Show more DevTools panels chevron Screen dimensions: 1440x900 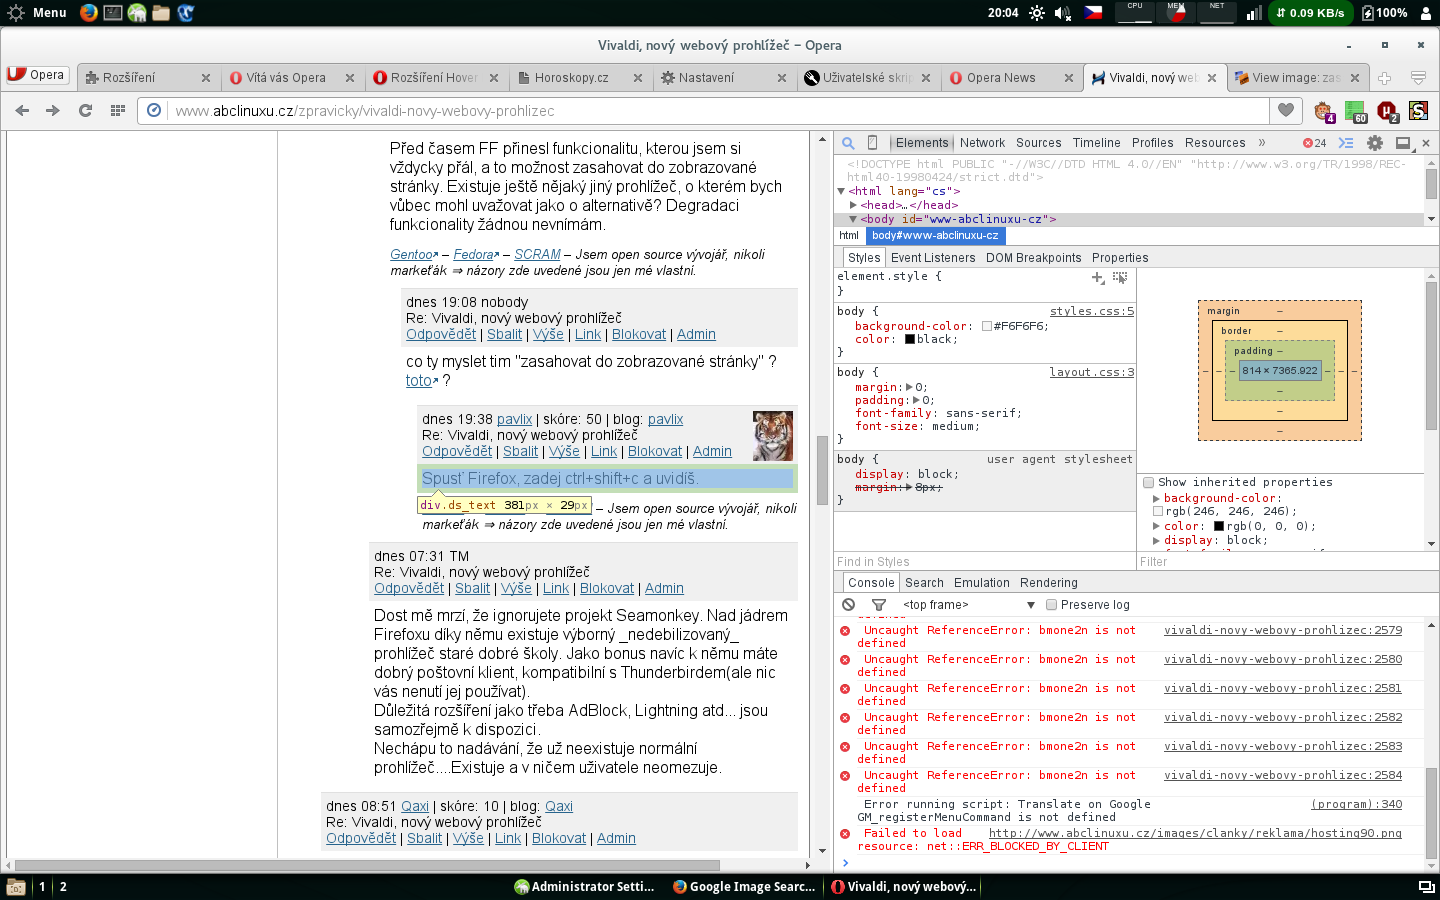(x=1262, y=143)
